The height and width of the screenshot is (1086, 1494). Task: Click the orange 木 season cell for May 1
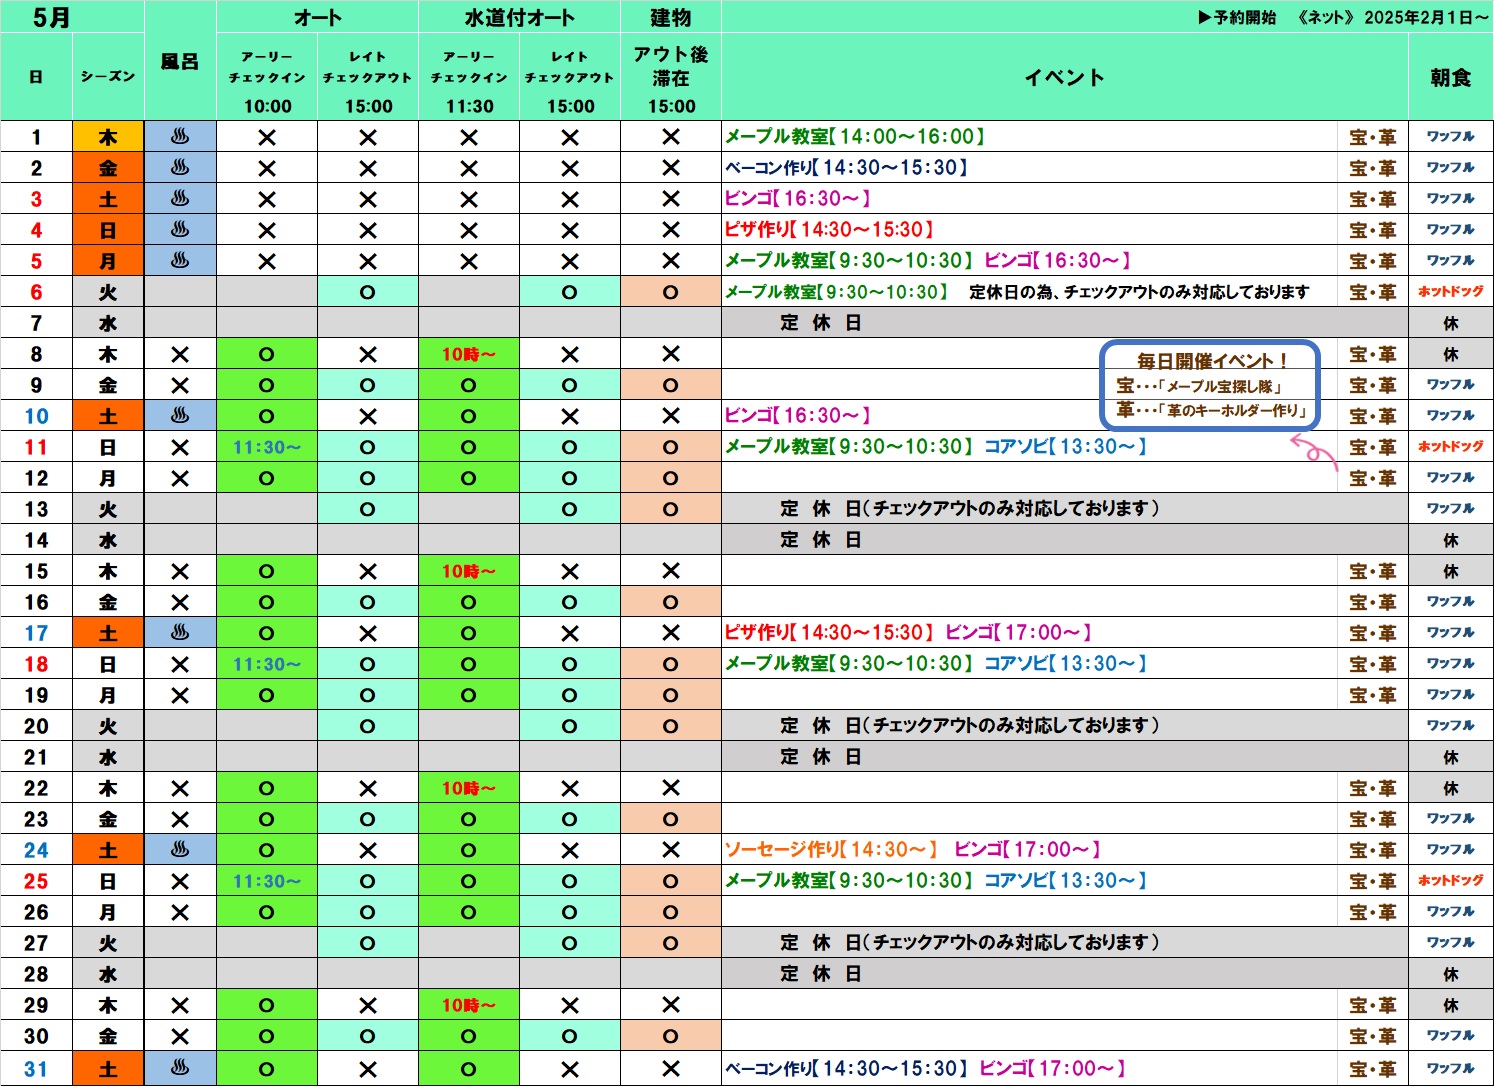(108, 137)
